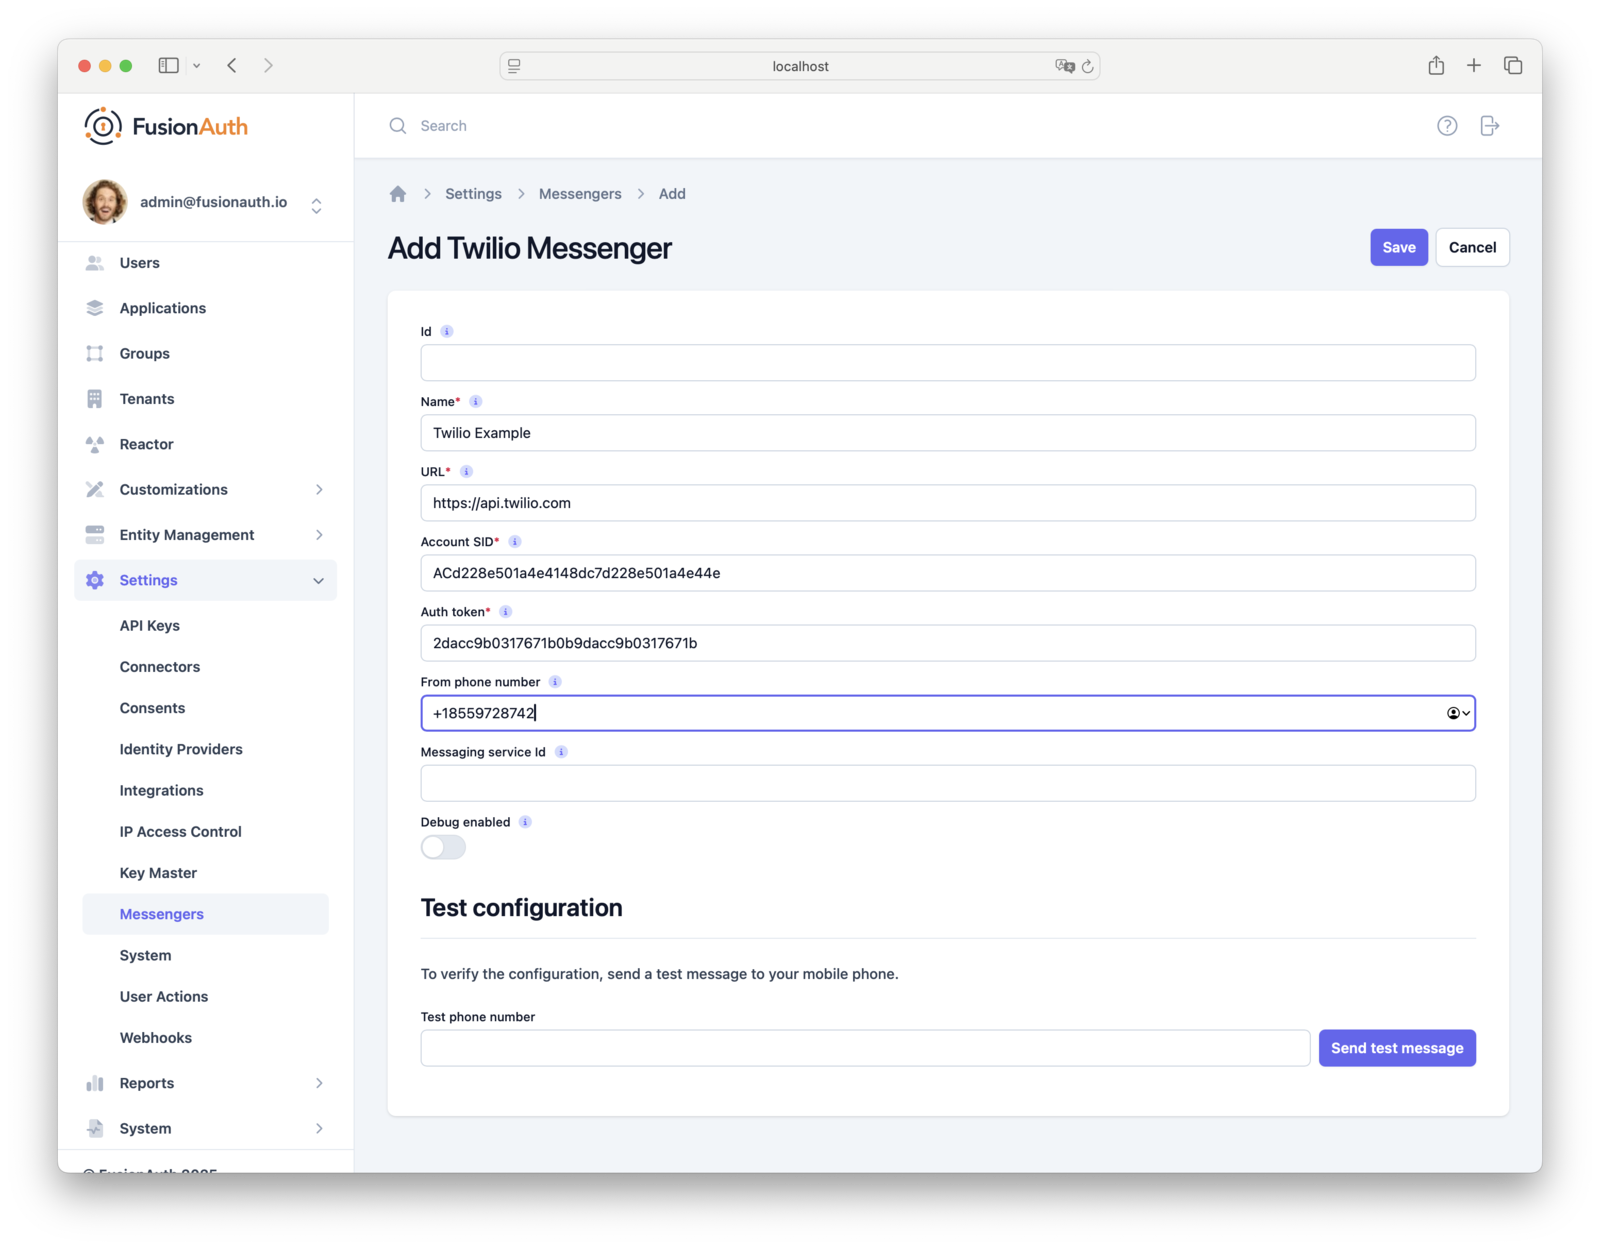
Task: Open the Search bar magnifier icon
Action: click(397, 125)
